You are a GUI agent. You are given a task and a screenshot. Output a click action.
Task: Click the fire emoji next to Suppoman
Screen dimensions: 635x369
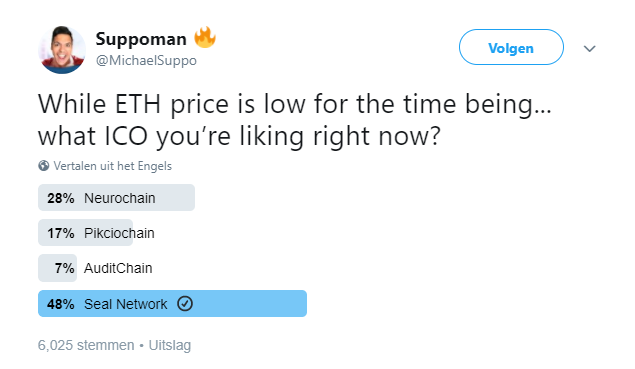coord(205,38)
